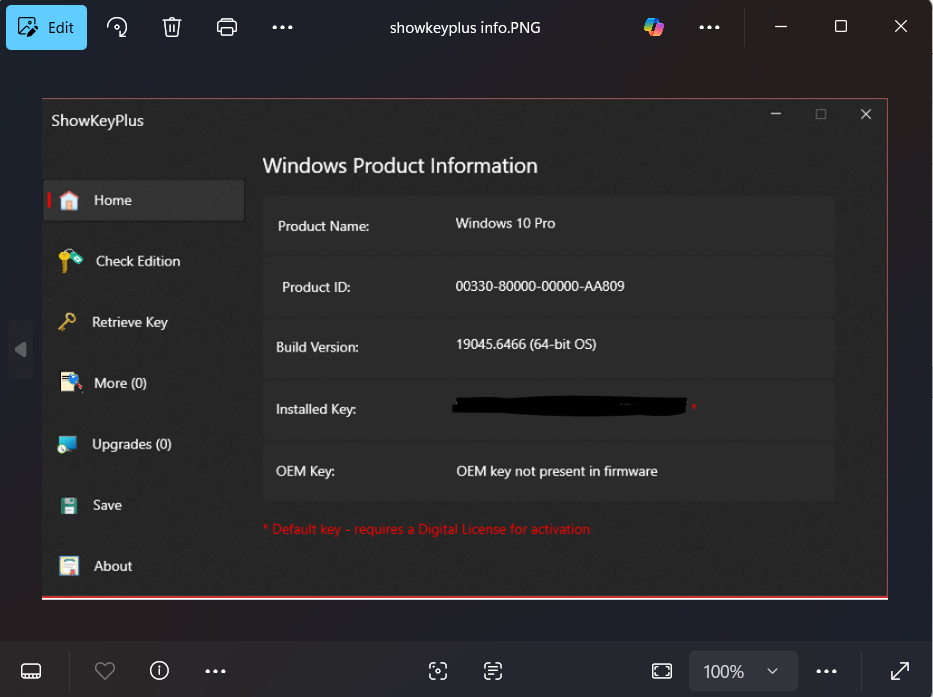Click the red Default key notice text

click(x=427, y=529)
